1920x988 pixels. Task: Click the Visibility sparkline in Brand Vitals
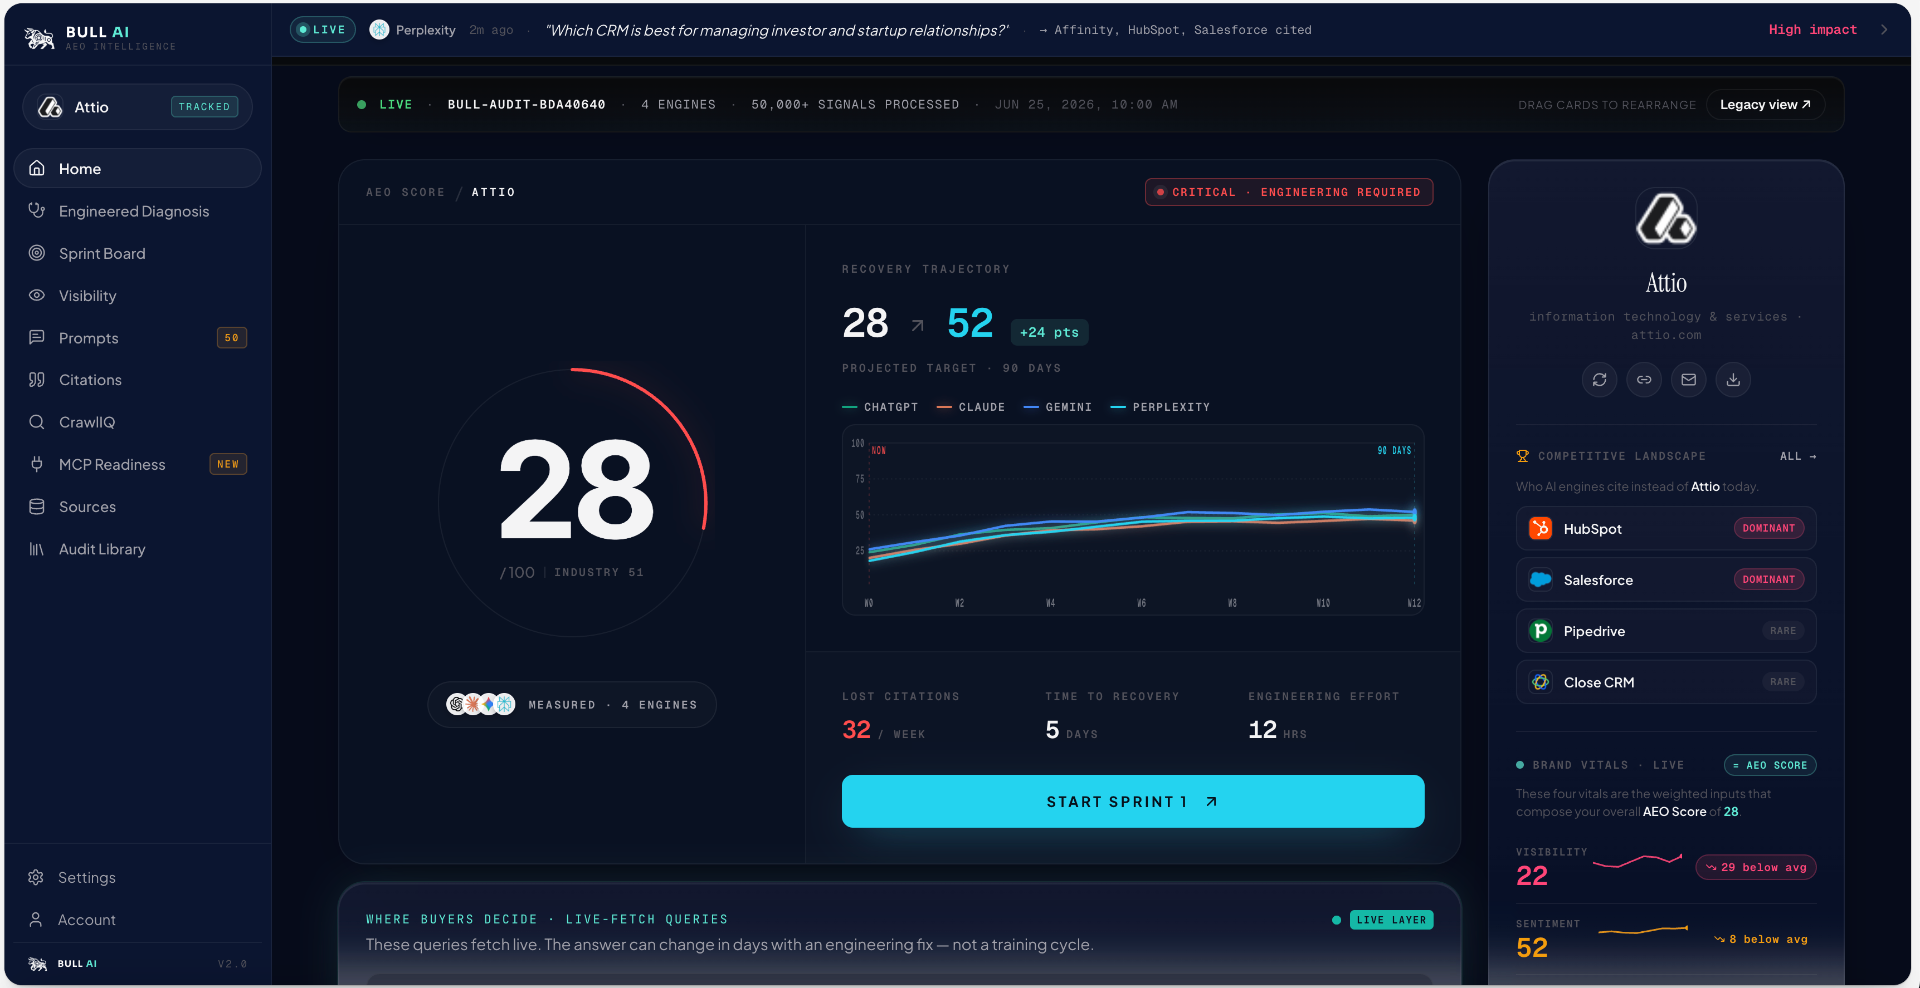coord(1638,860)
